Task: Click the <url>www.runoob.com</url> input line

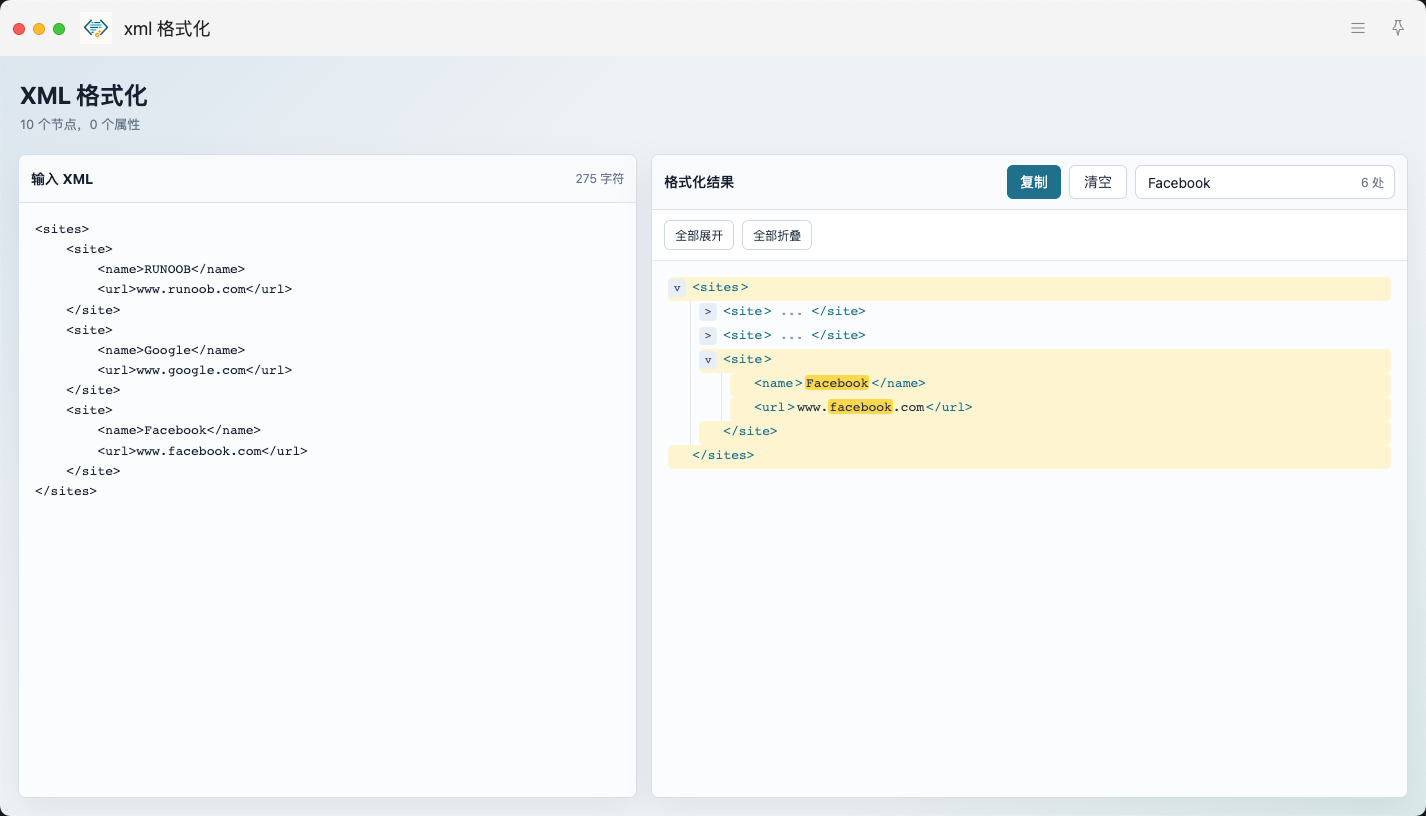Action: coord(195,289)
